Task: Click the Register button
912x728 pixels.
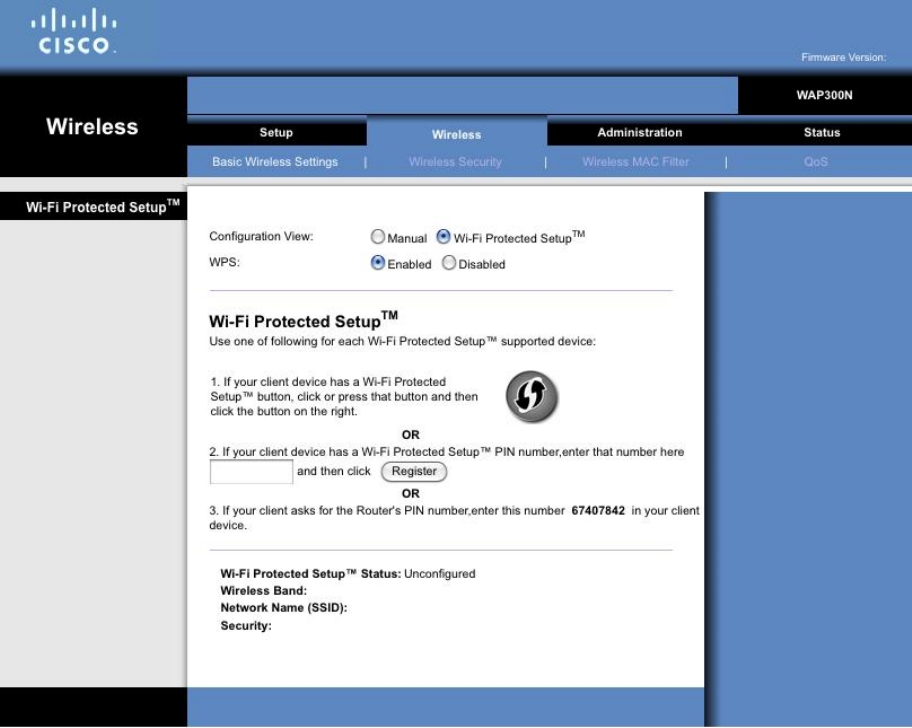Action: 414,472
